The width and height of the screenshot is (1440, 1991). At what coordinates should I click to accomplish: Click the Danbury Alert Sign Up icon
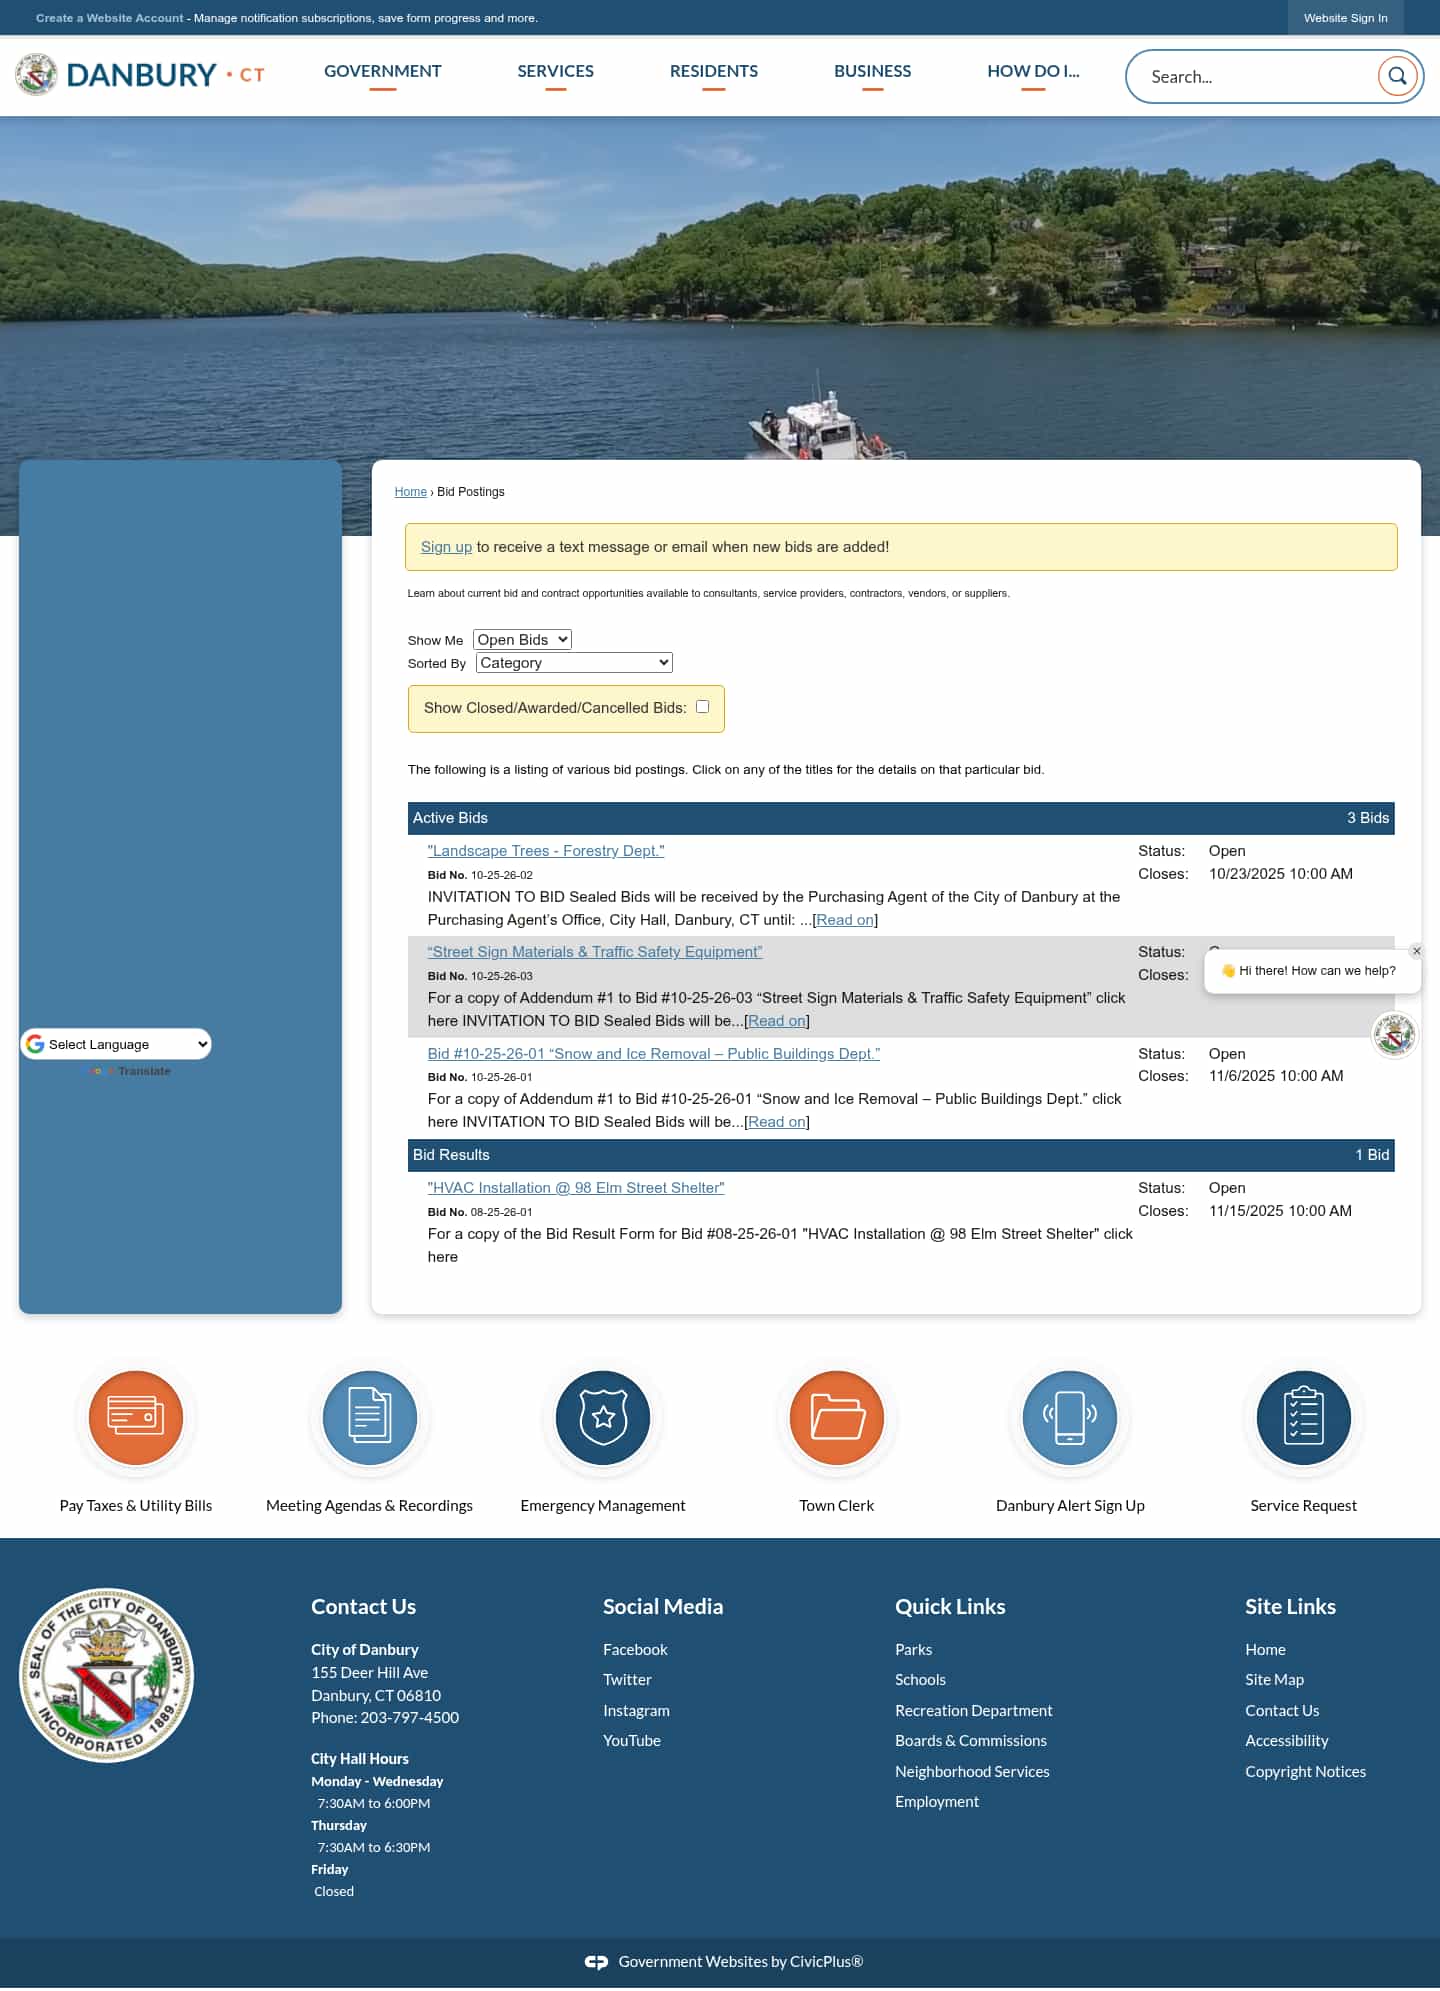coord(1070,1417)
